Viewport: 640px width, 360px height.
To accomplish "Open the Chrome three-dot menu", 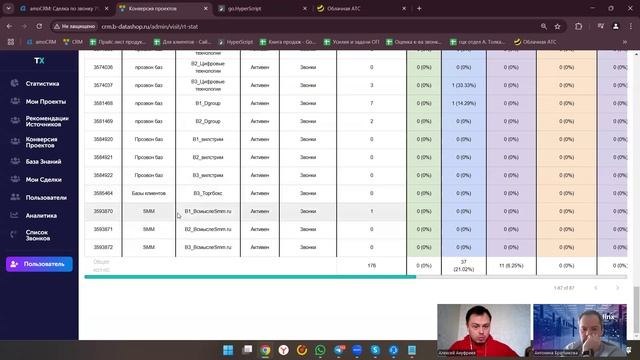I will click(x=631, y=27).
